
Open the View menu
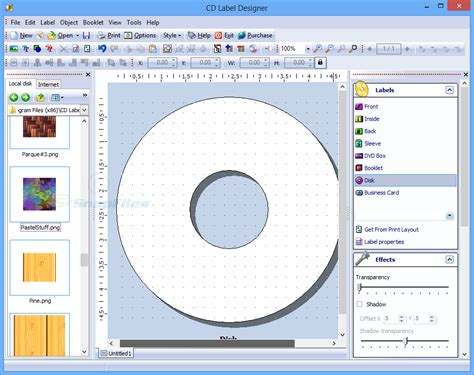pos(115,22)
